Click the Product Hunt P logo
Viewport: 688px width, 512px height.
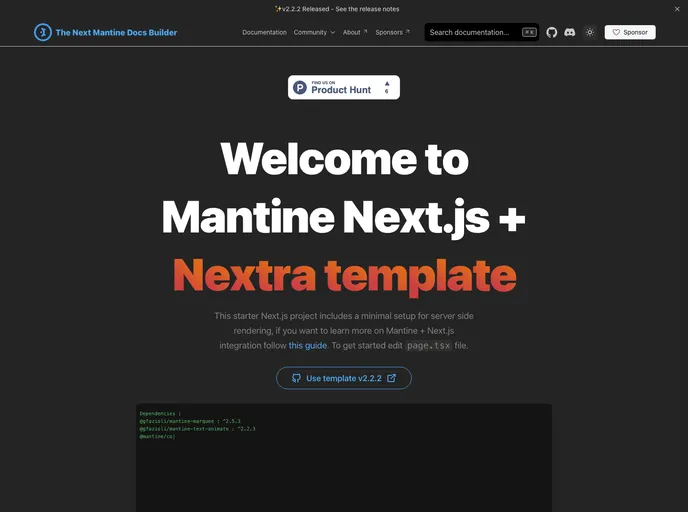click(300, 87)
